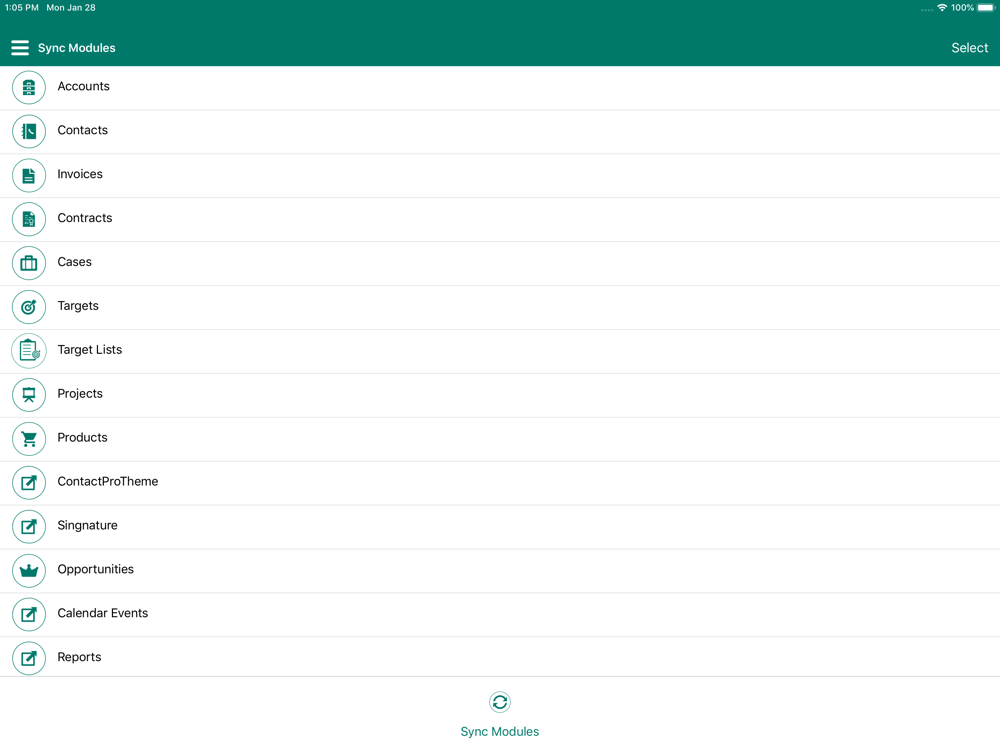The width and height of the screenshot is (1000, 750).
Task: Select the Contracts module text
Action: [85, 218]
